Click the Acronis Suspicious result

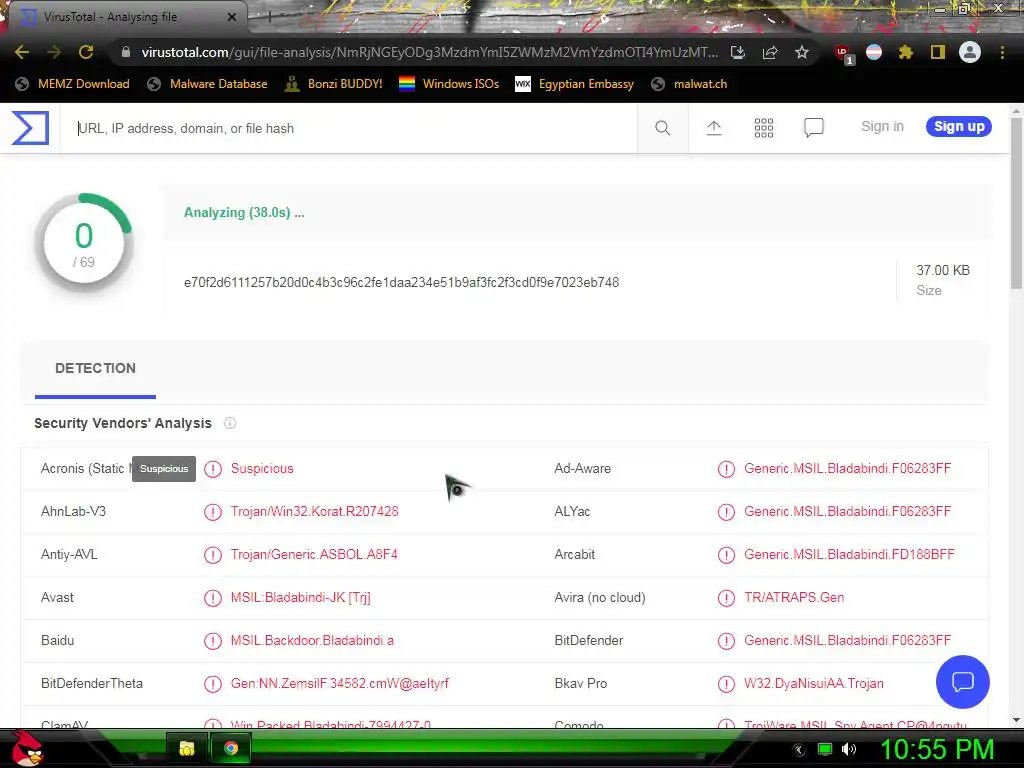tap(262, 469)
